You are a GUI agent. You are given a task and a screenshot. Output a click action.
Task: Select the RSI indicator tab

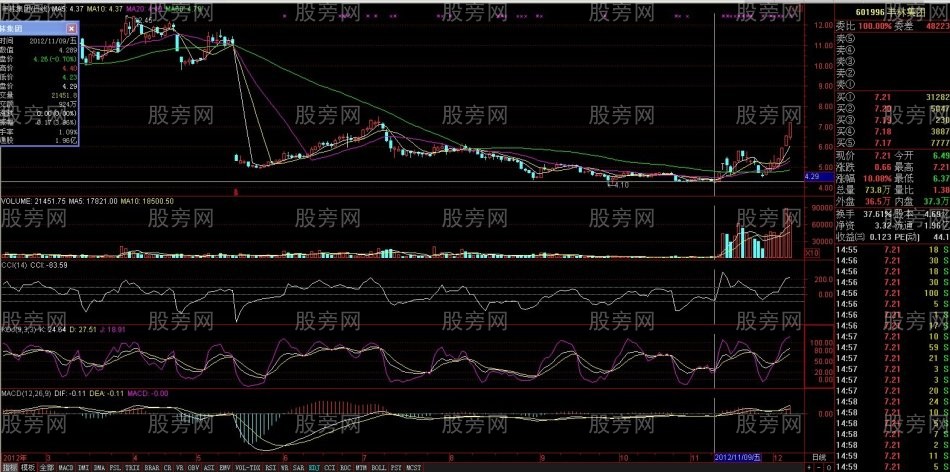(270, 468)
